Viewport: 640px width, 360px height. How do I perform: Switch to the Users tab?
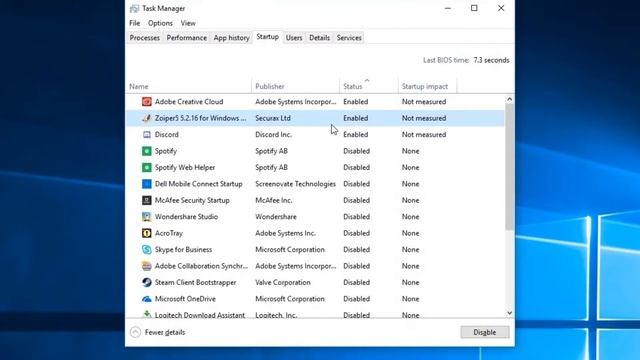click(x=294, y=38)
